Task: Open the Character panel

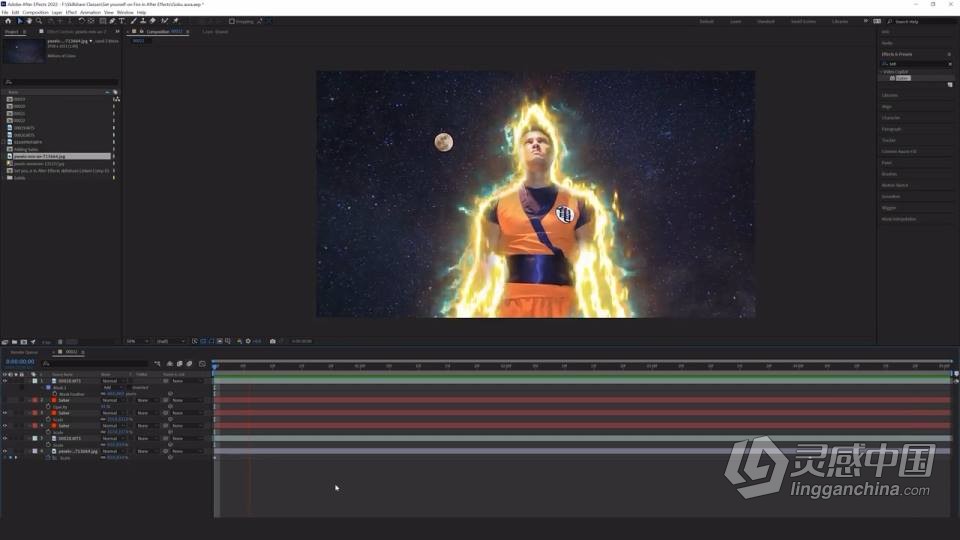Action: (891, 118)
